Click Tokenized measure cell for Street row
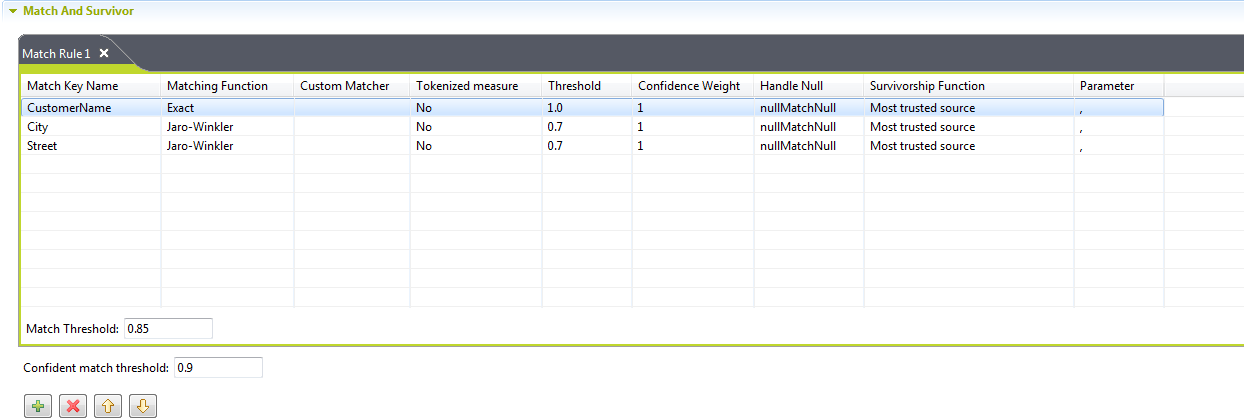The height and width of the screenshot is (420, 1244). [x=474, y=146]
